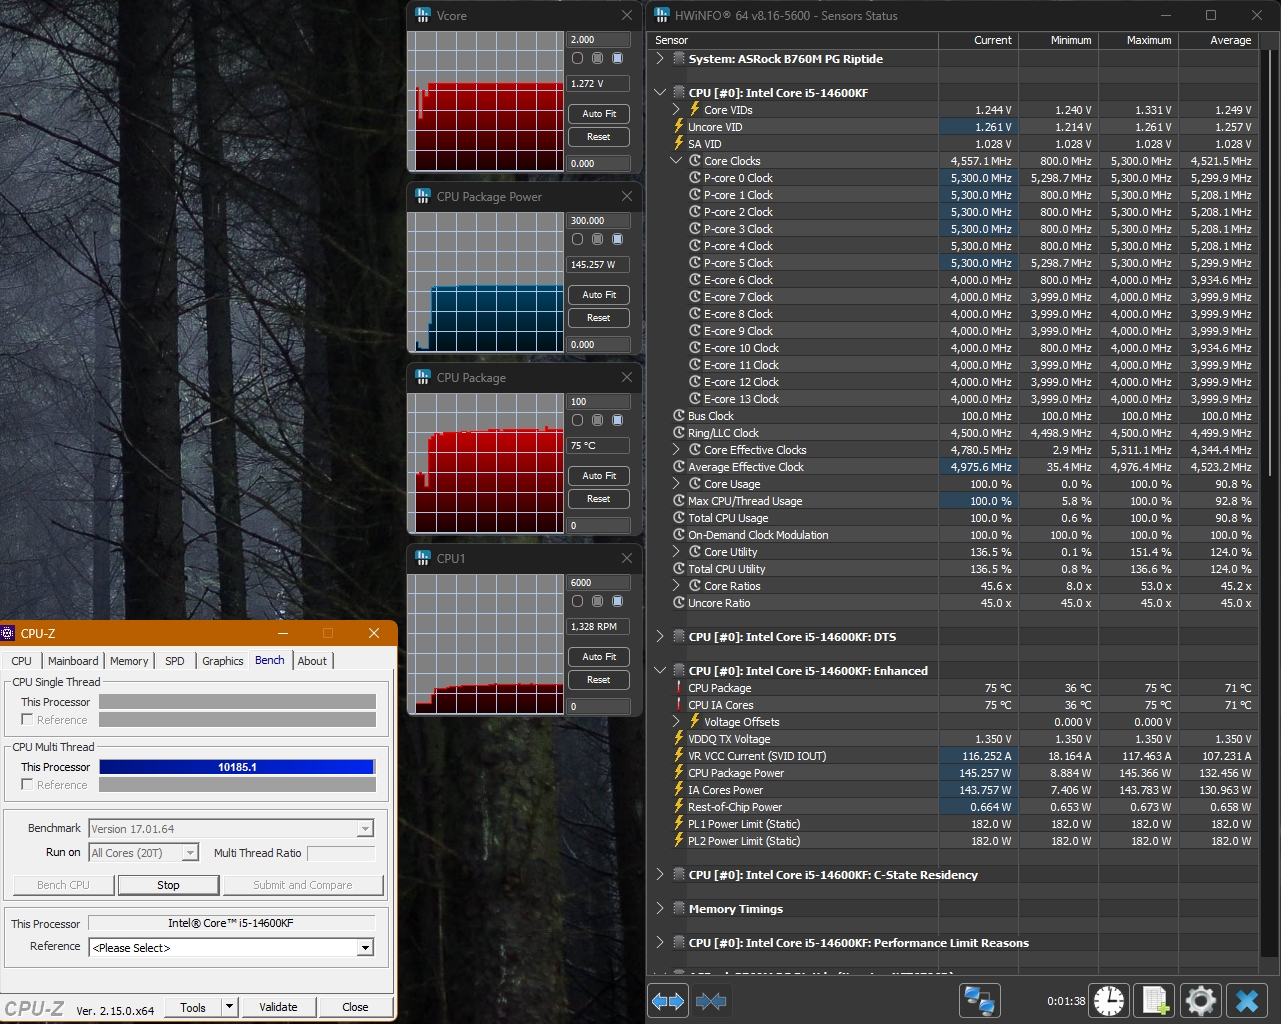Image resolution: width=1281 pixels, height=1024 pixels.
Task: Click the light blue square swatch in the Vcore graph
Action: point(617,58)
